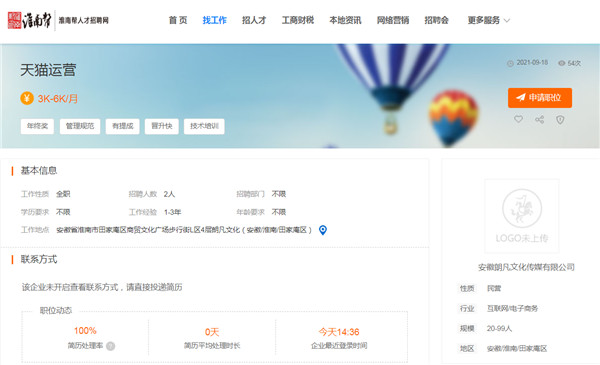600x365 pixels.
Task: Click the work address text
Action: tap(184, 230)
